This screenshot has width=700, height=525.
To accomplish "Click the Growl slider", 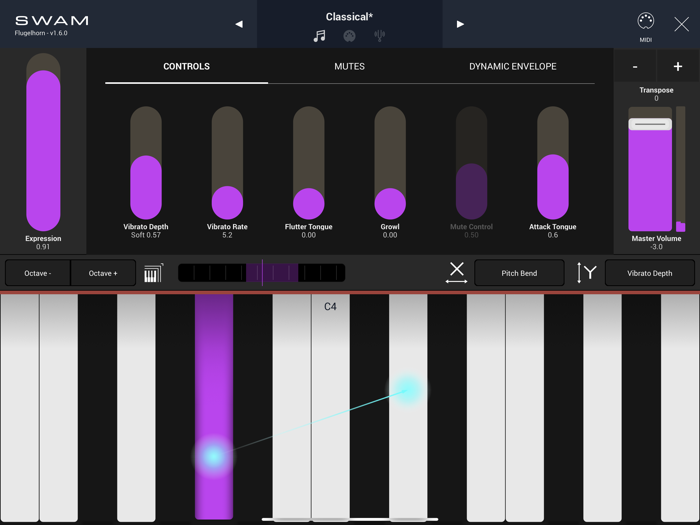I will point(390,163).
